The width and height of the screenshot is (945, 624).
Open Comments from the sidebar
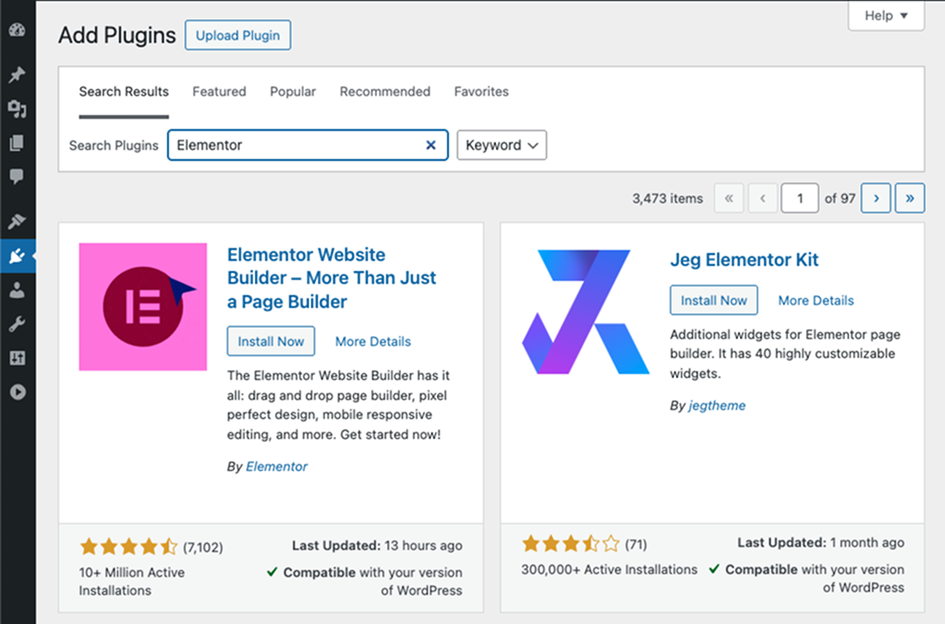(x=17, y=177)
